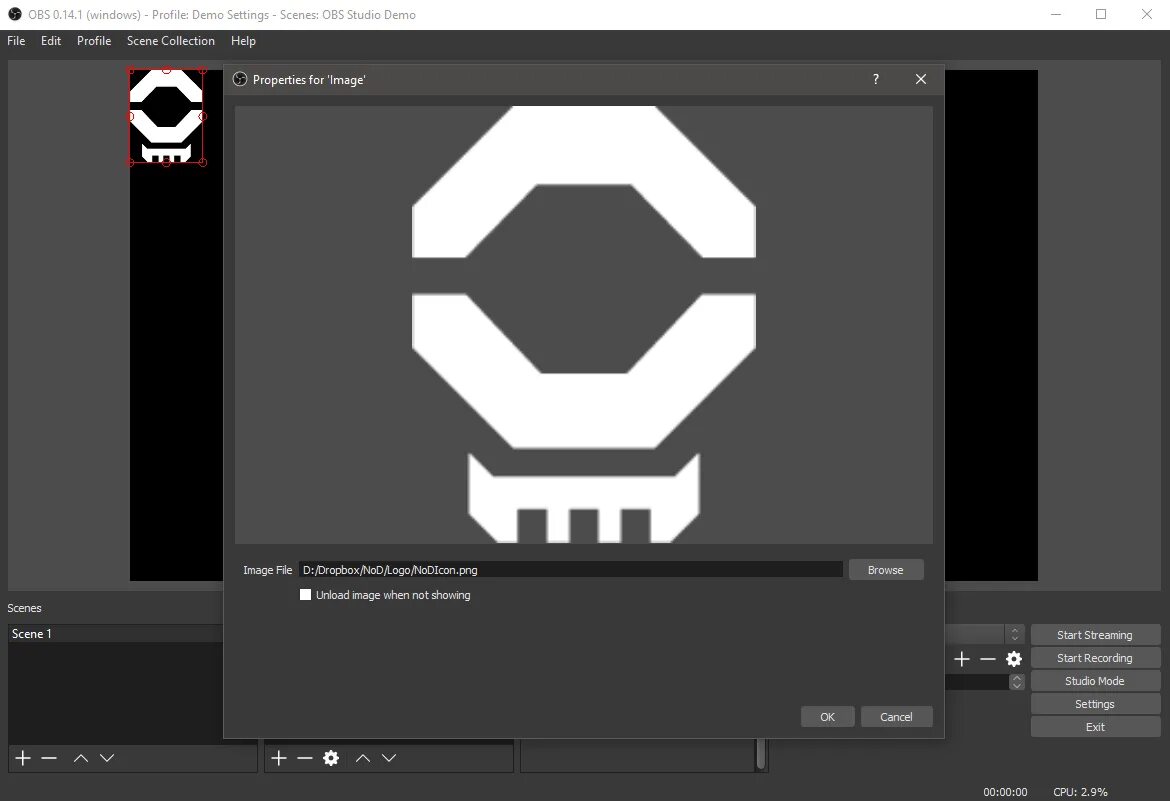The height and width of the screenshot is (801, 1170).
Task: Enable 'Unload image when not showing' checkbox
Action: click(305, 595)
